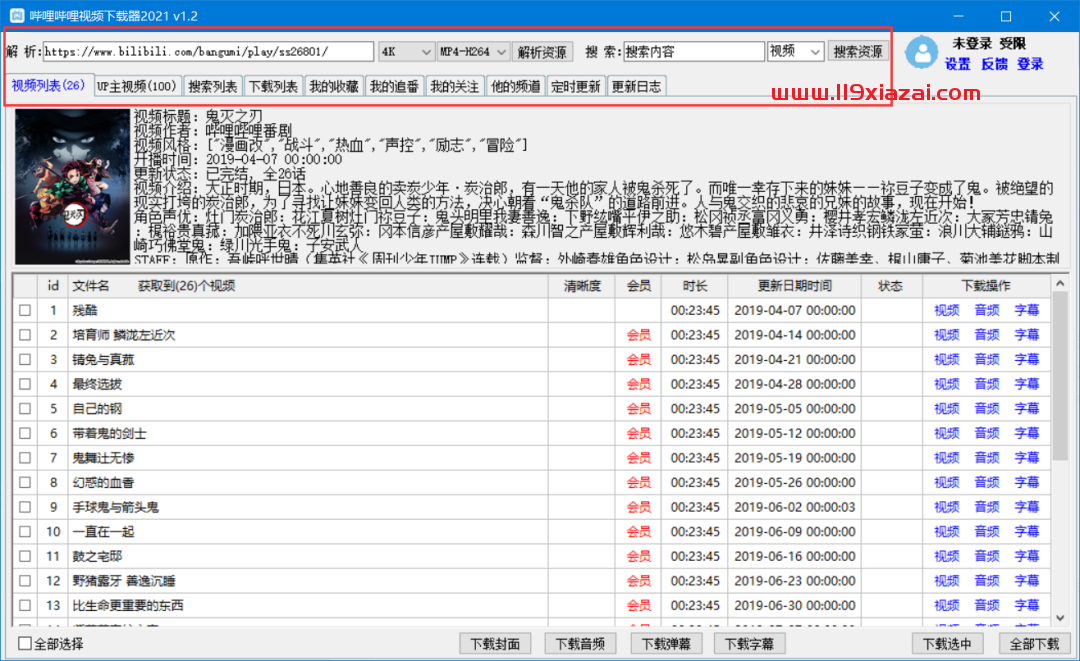The image size is (1080, 661).
Task: Focus the 搜索内容 search input field
Action: [x=694, y=52]
